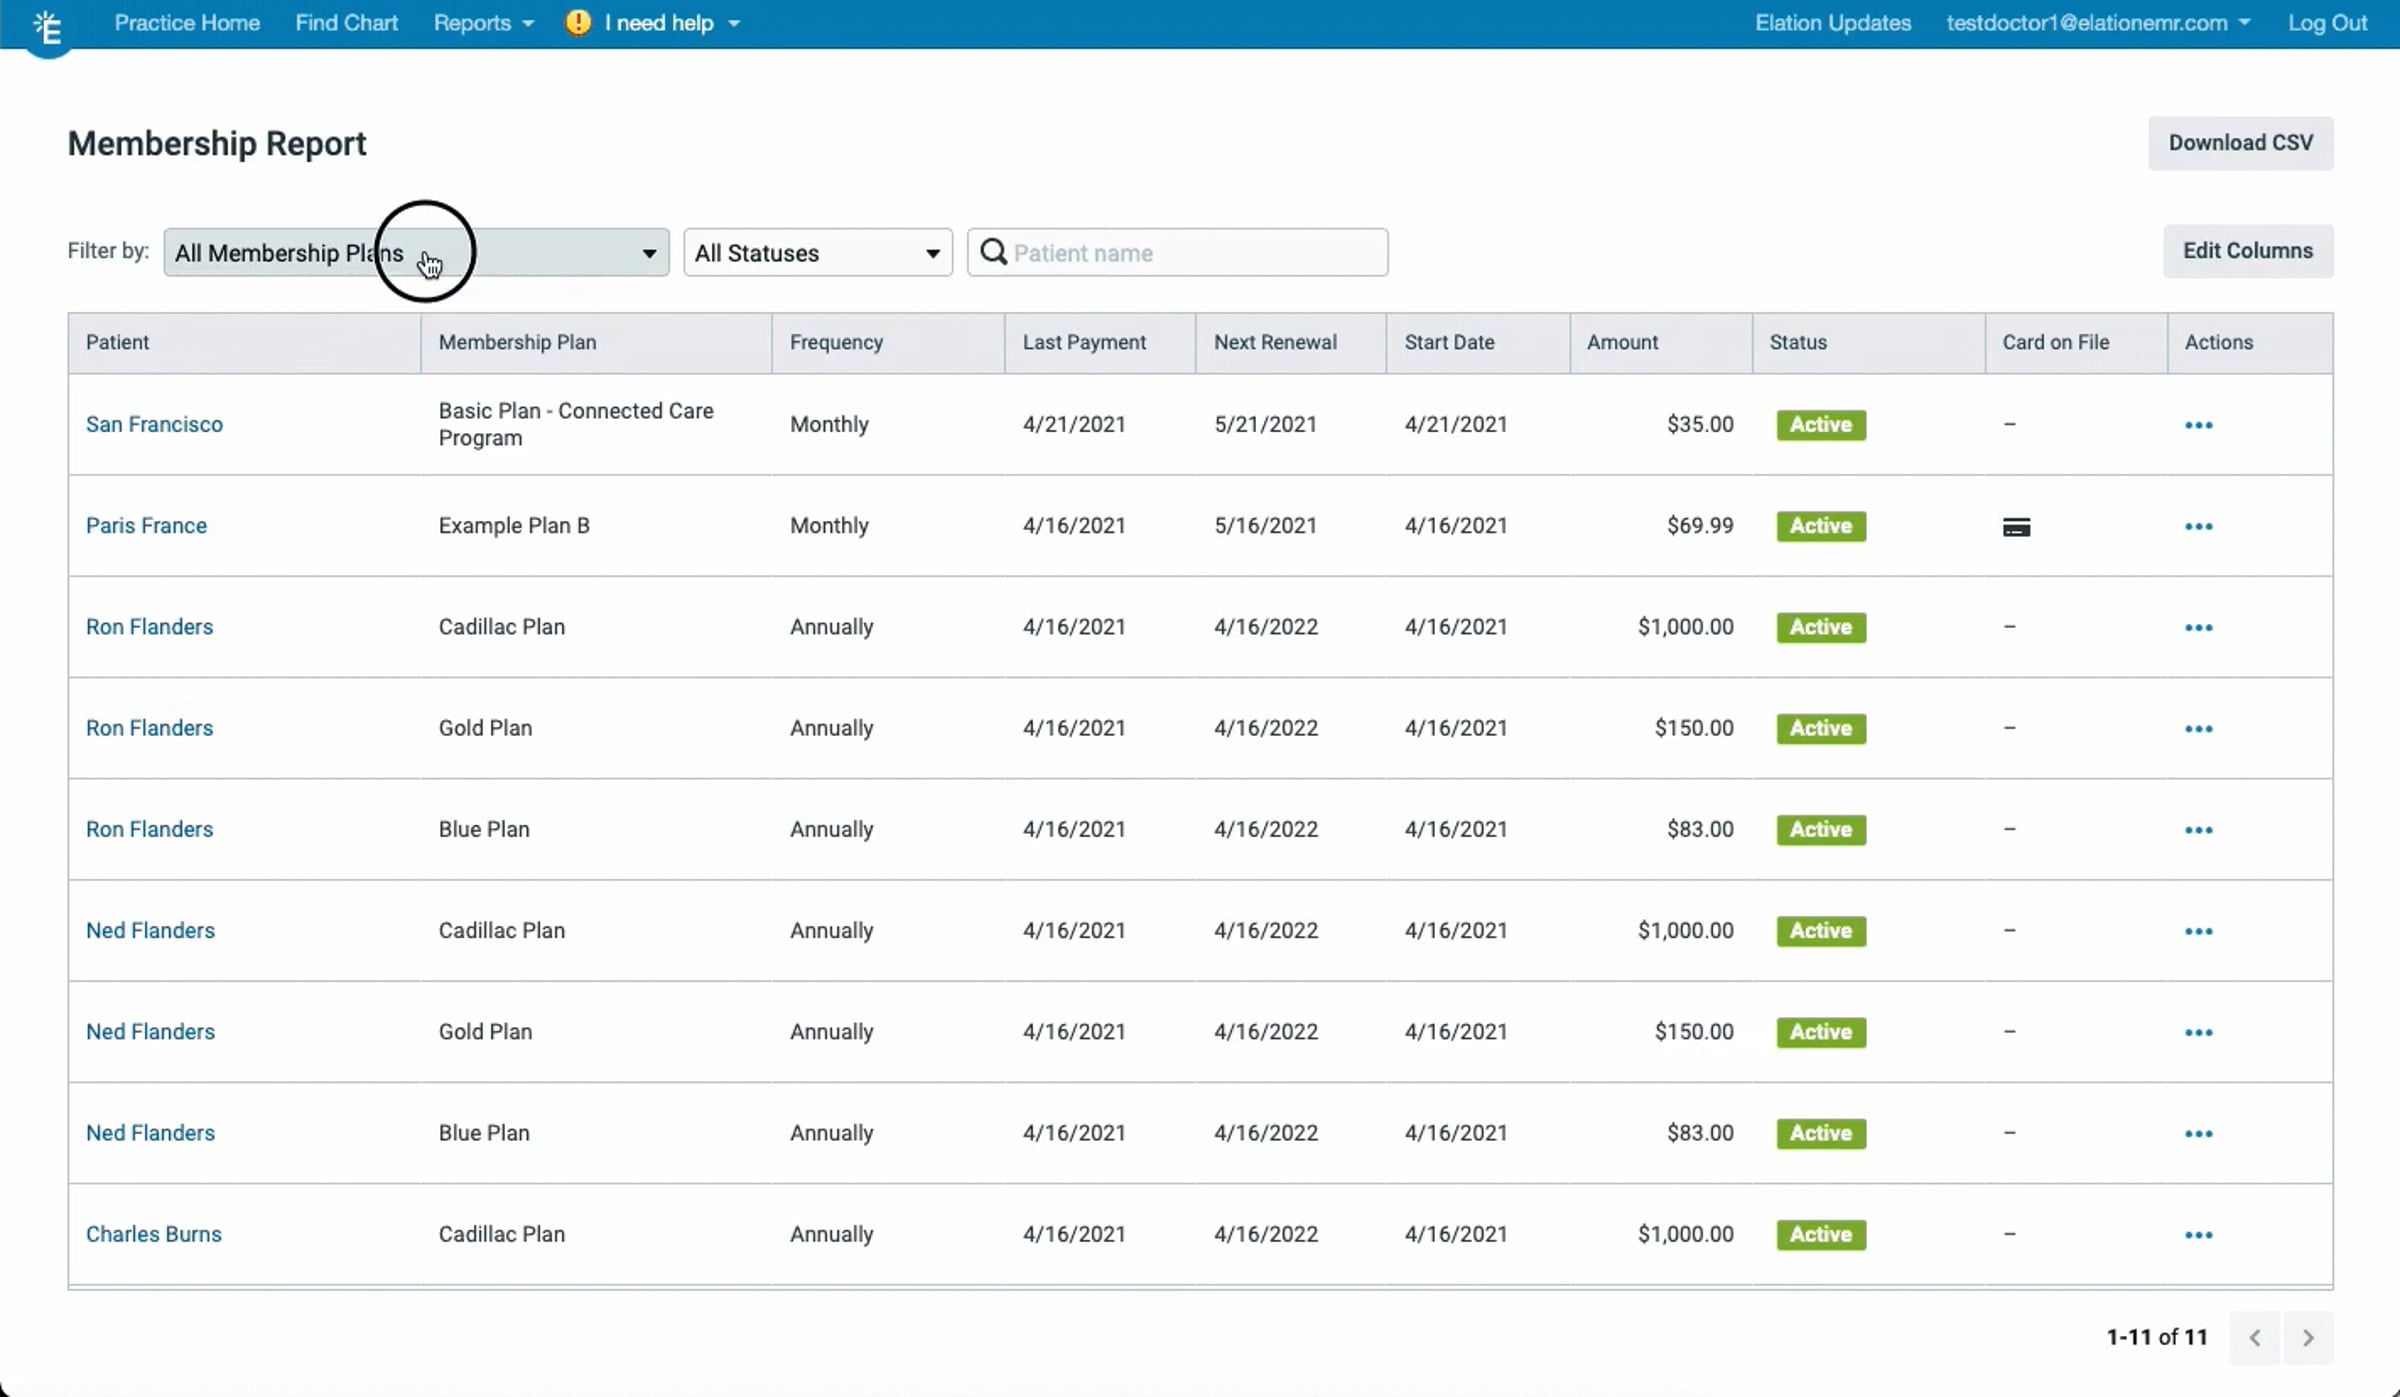The width and height of the screenshot is (2400, 1397).
Task: Go to Practice Home
Action: pos(187,23)
